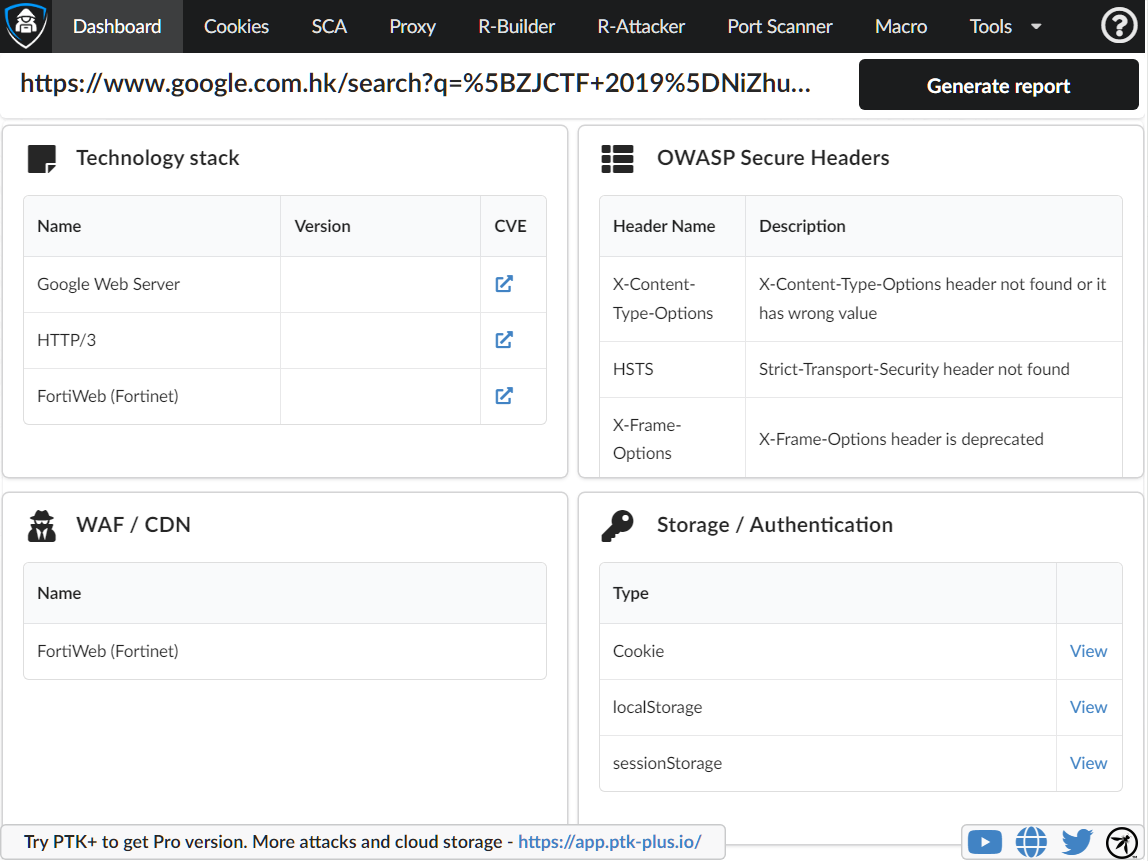Open the R-Builder tab
Image resolution: width=1148 pixels, height=861 pixels.
(x=516, y=27)
